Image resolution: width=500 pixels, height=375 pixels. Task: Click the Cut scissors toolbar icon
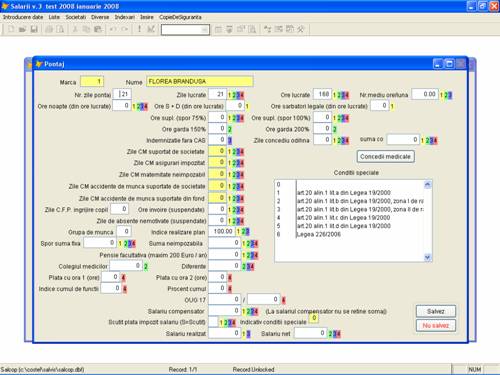point(75,29)
